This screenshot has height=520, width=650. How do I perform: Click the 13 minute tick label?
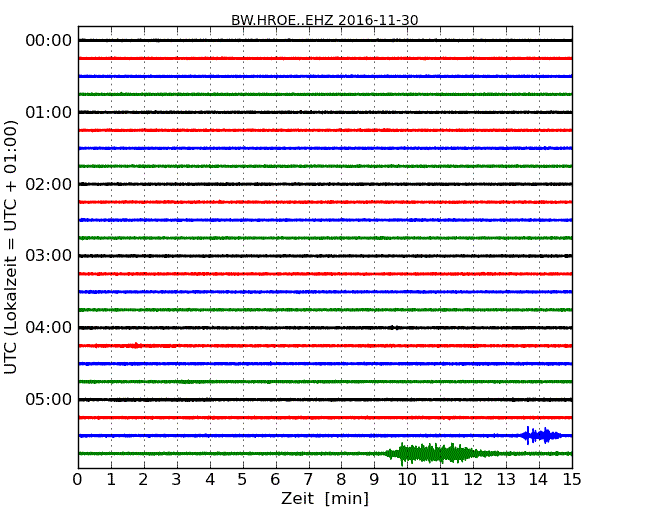pos(506,480)
